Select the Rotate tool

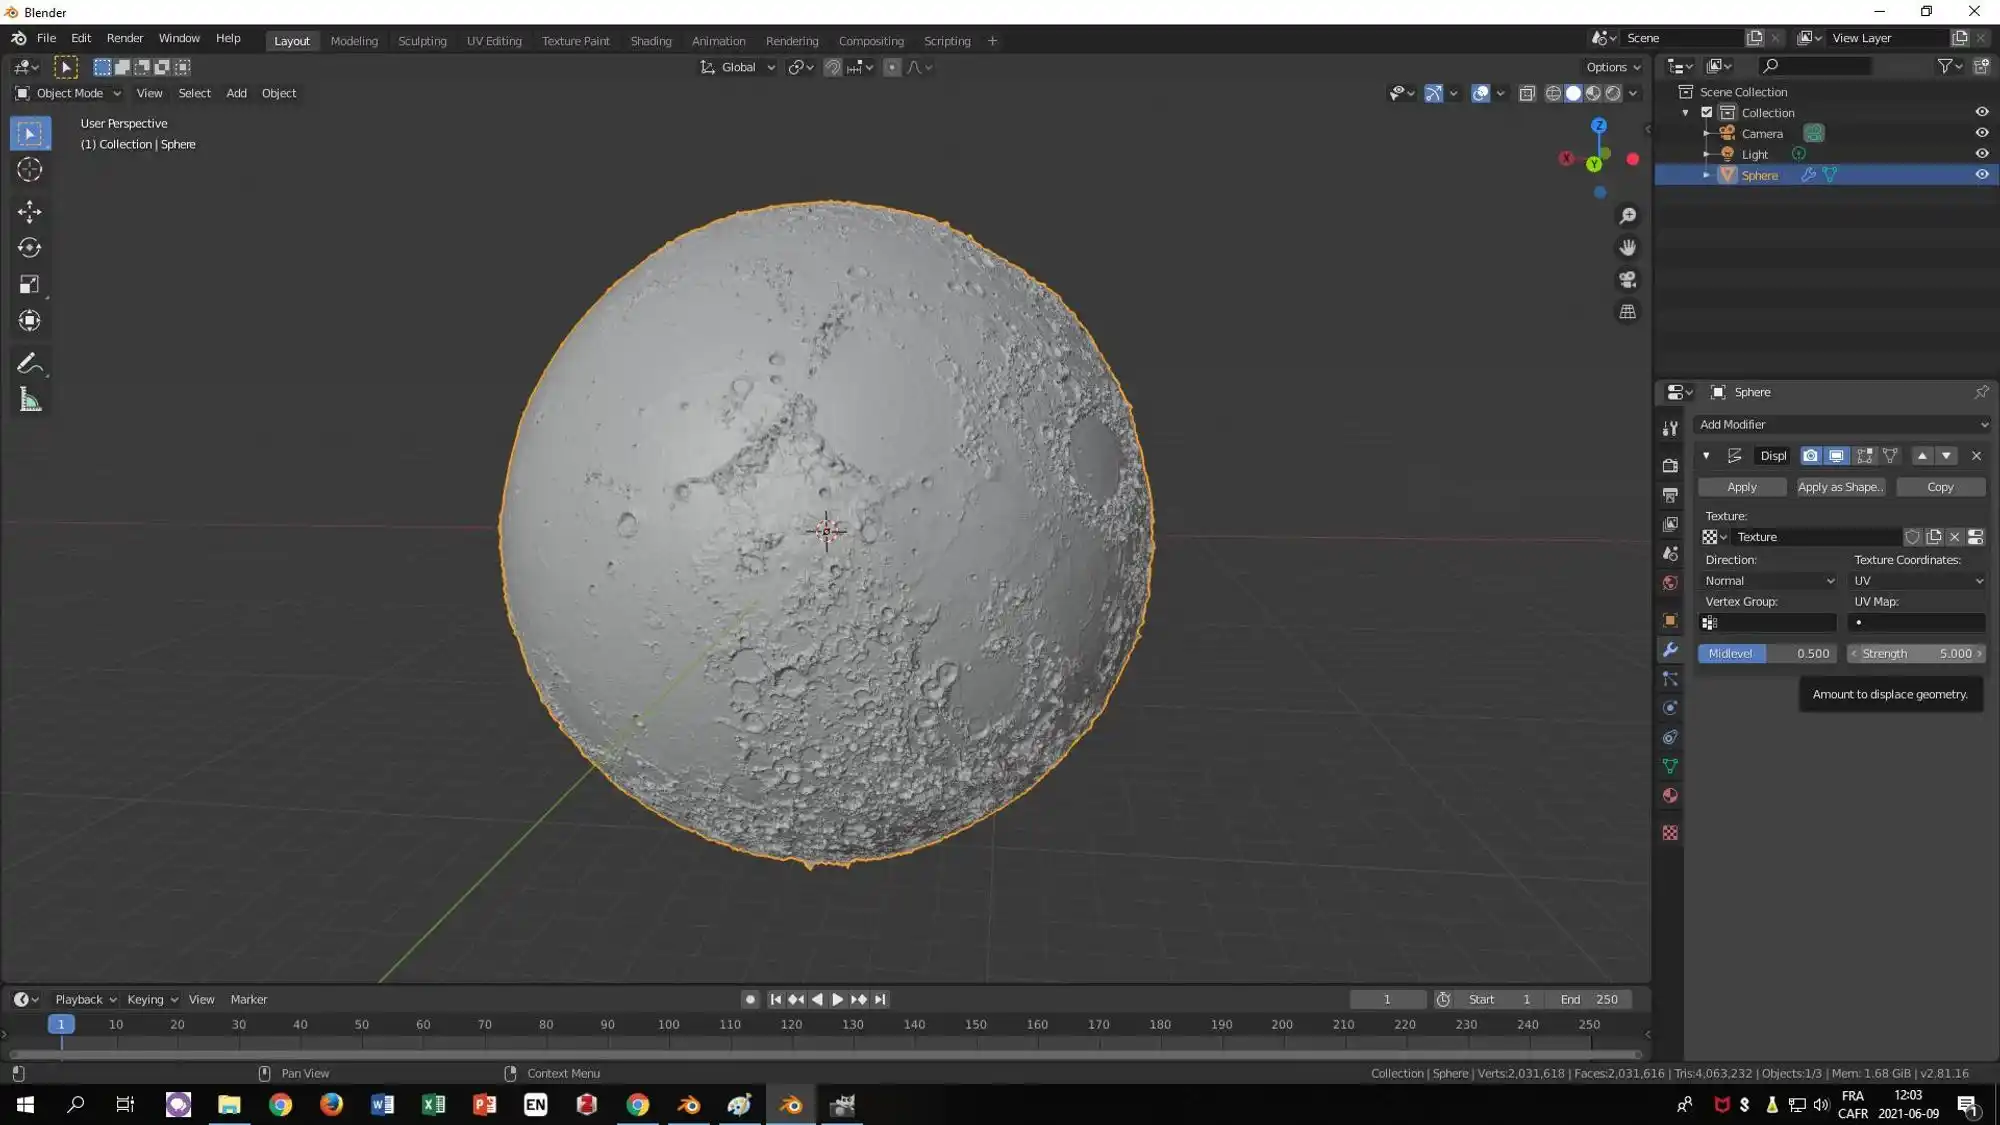point(29,248)
